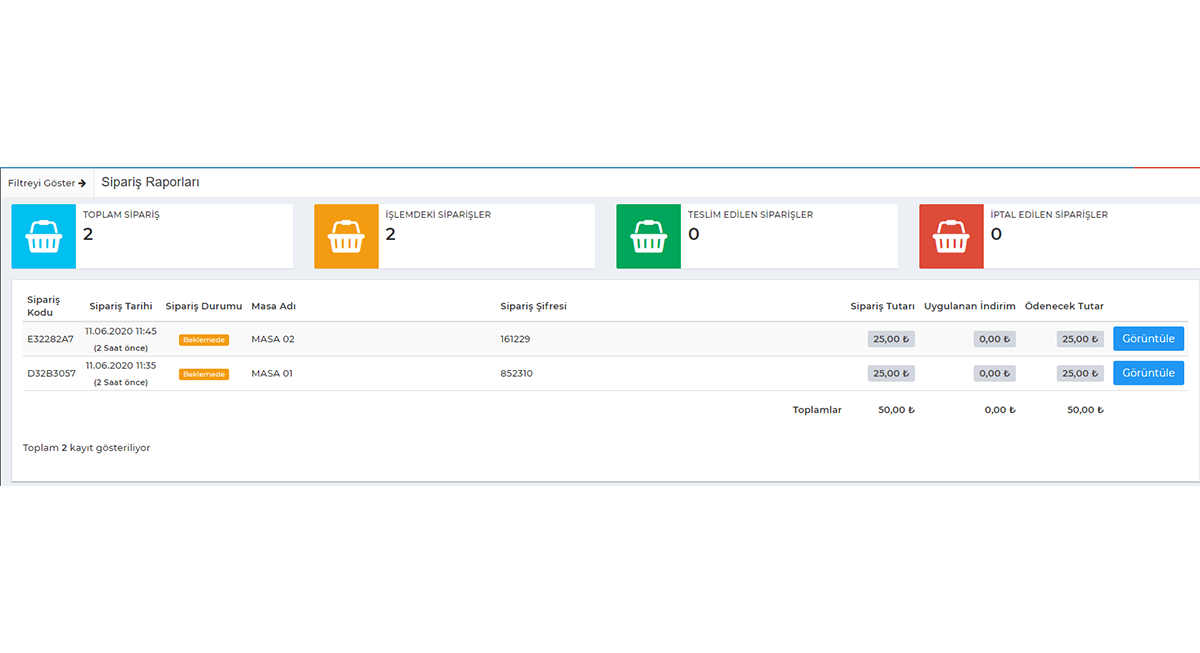Select order code E32282A7
The height and width of the screenshot is (653, 1200).
pos(50,339)
